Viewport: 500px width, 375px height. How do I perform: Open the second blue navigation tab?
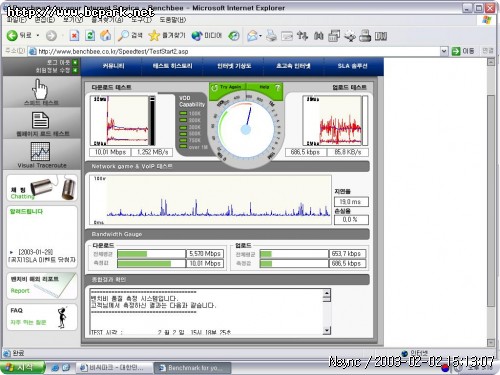coord(172,66)
